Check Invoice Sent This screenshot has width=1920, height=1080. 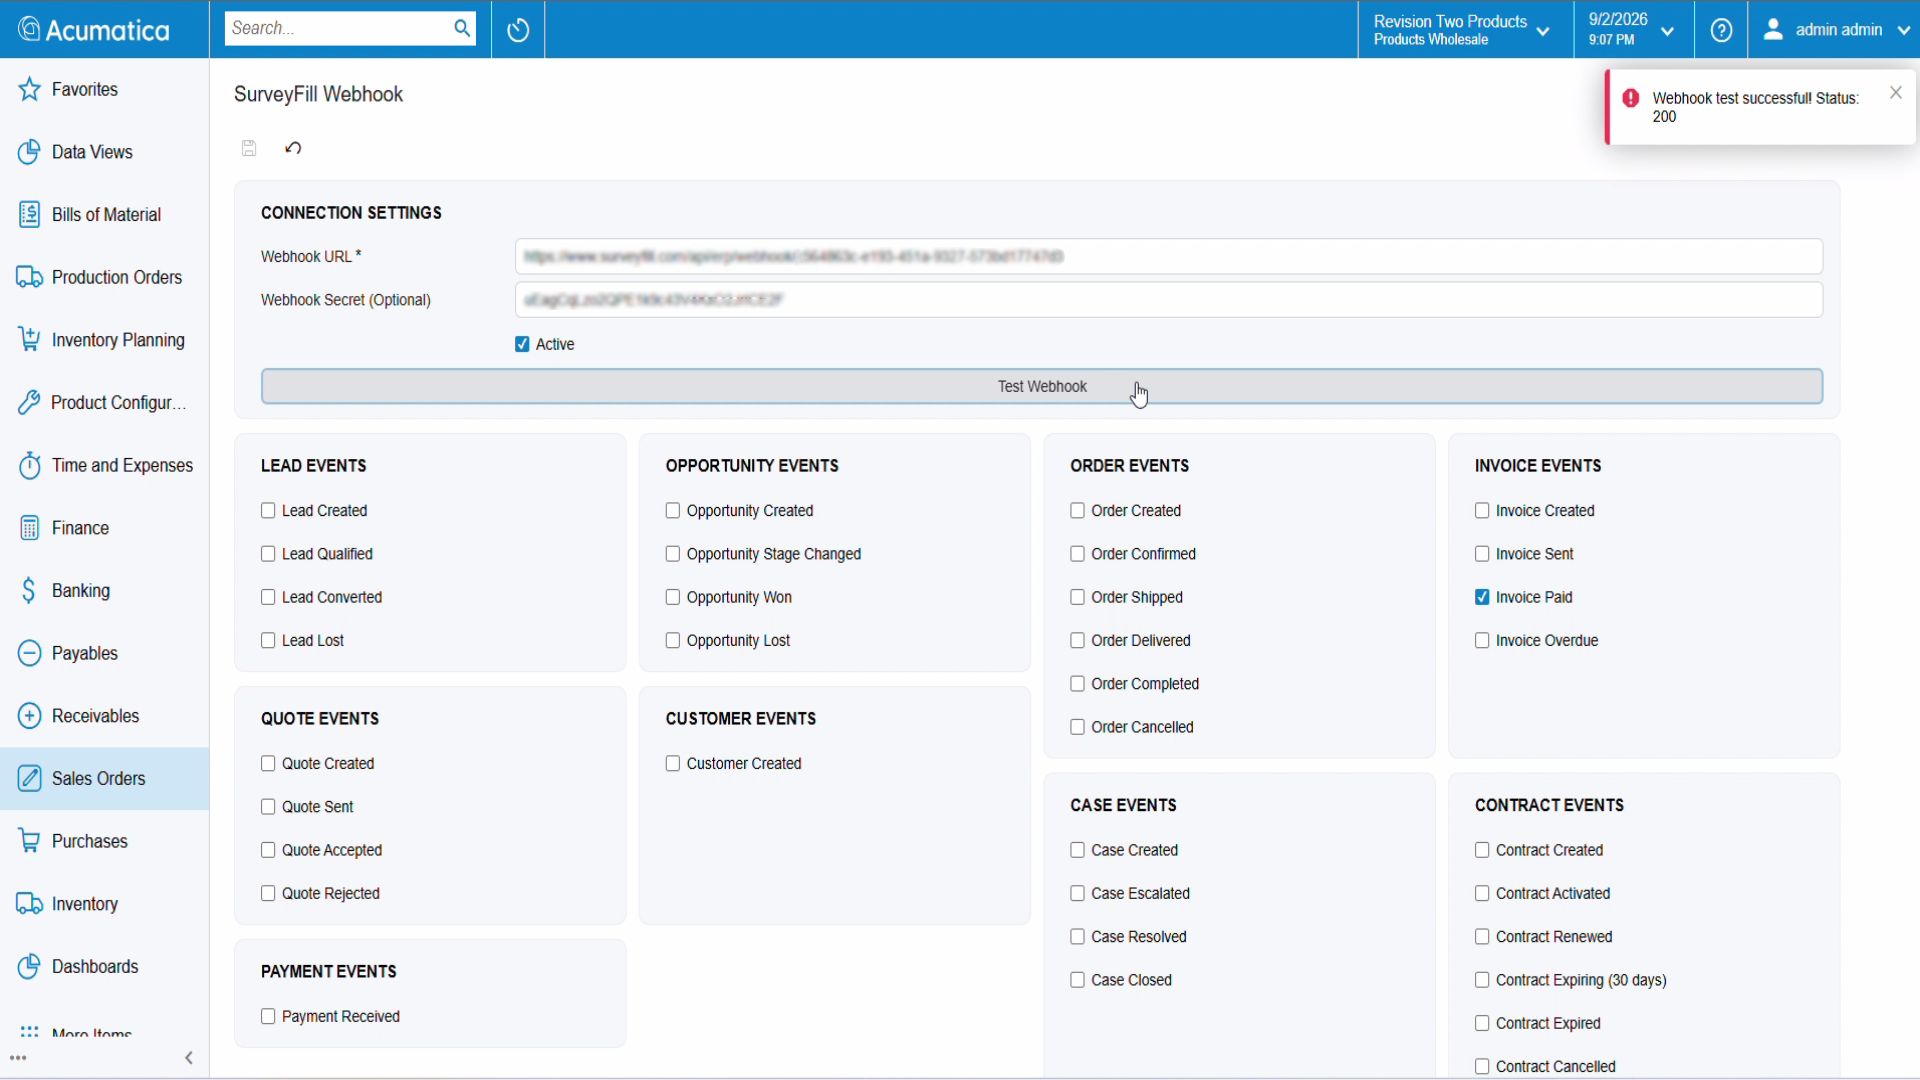pos(1482,554)
